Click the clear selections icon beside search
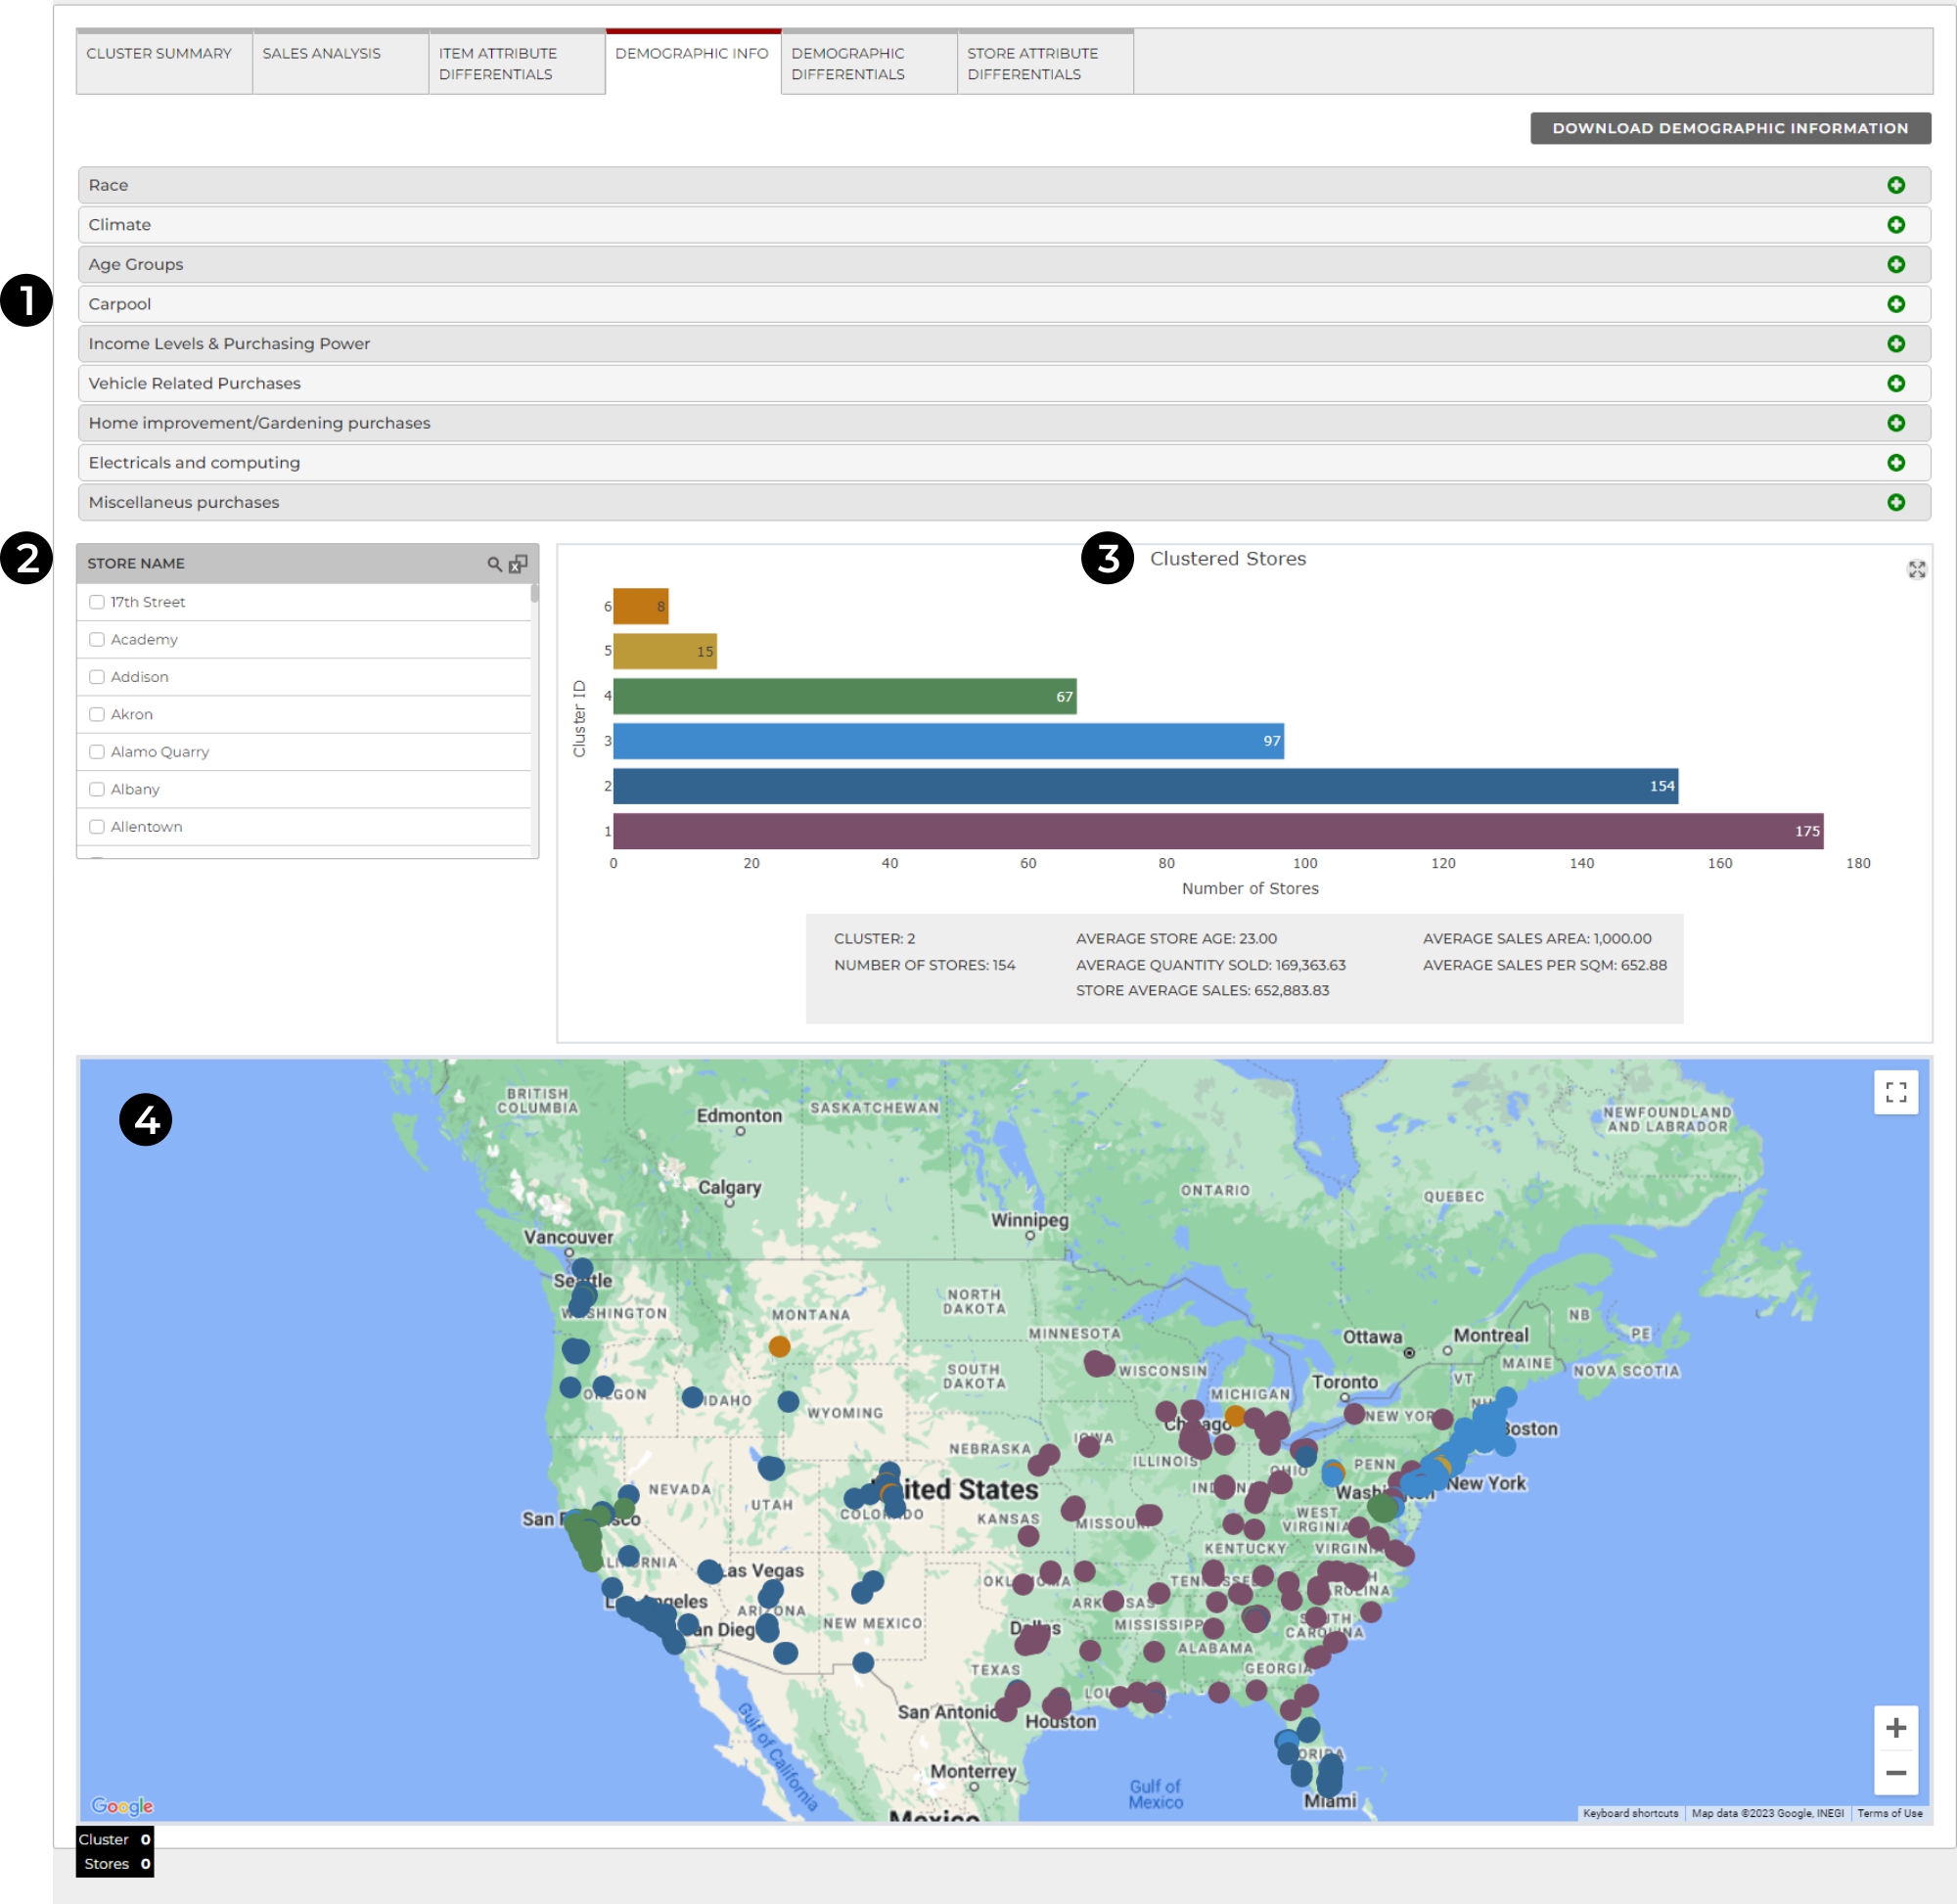 point(518,564)
